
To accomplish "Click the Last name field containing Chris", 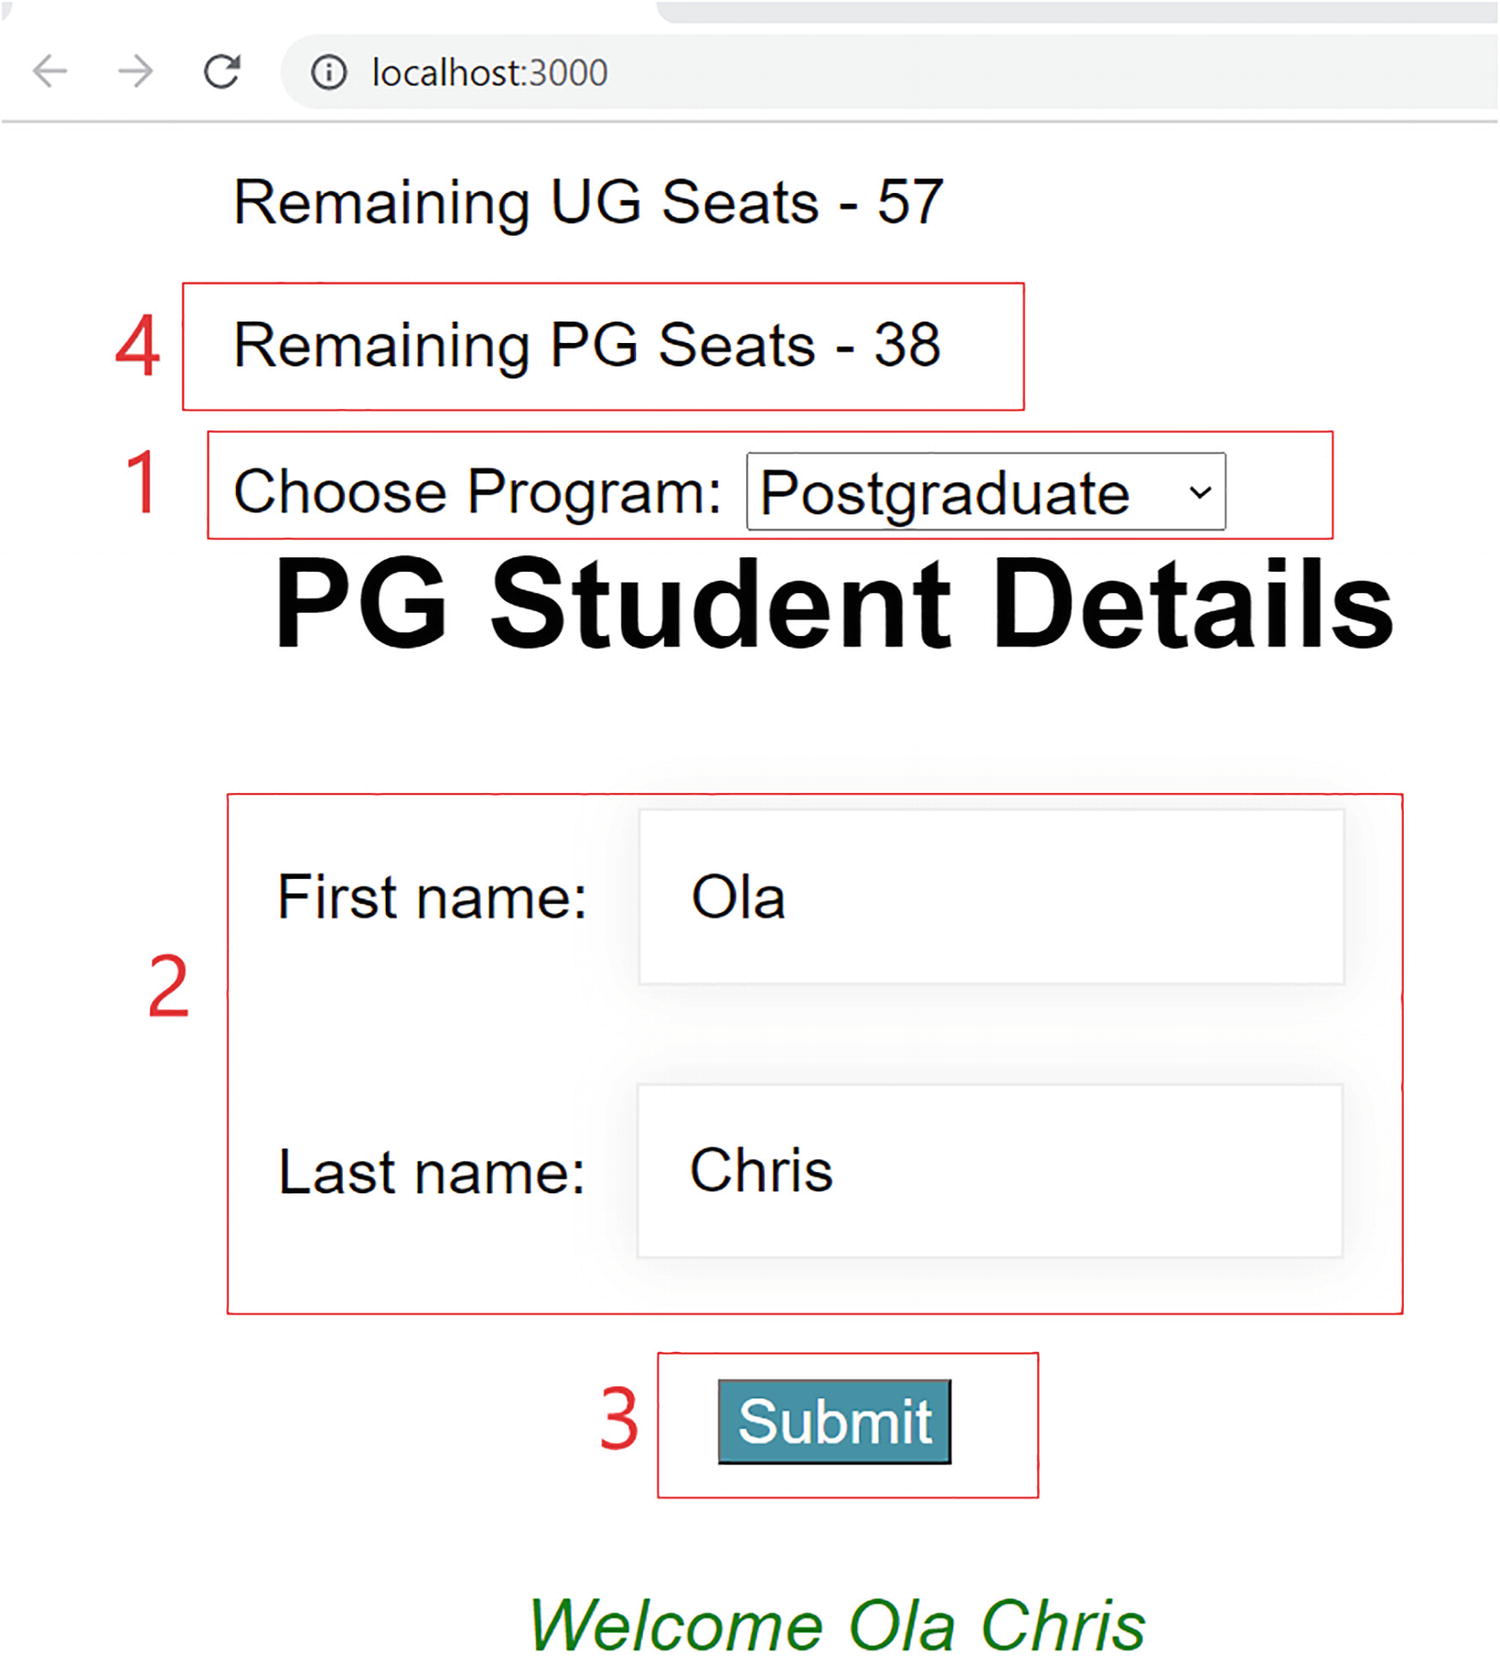I will pyautogui.click(x=990, y=1171).
